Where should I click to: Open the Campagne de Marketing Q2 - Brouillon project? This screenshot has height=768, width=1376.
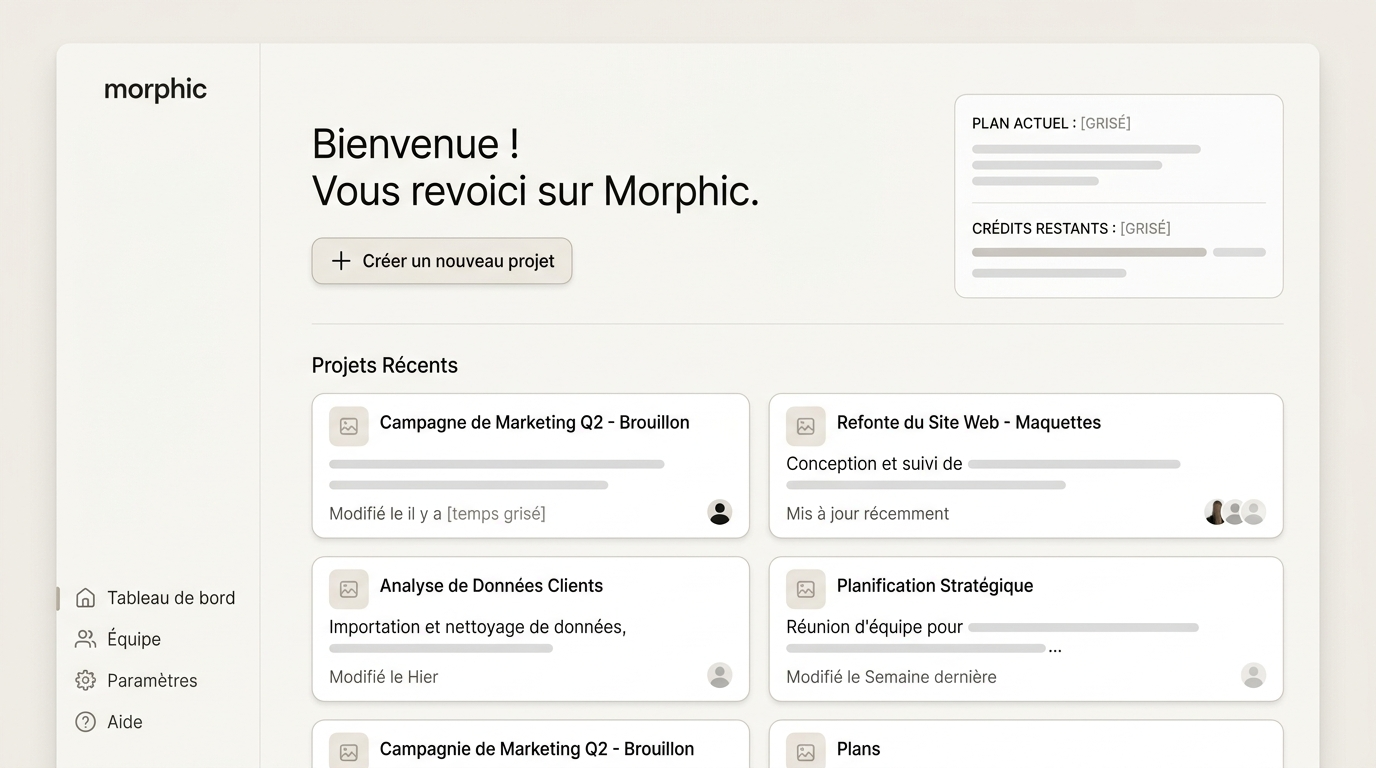click(531, 466)
